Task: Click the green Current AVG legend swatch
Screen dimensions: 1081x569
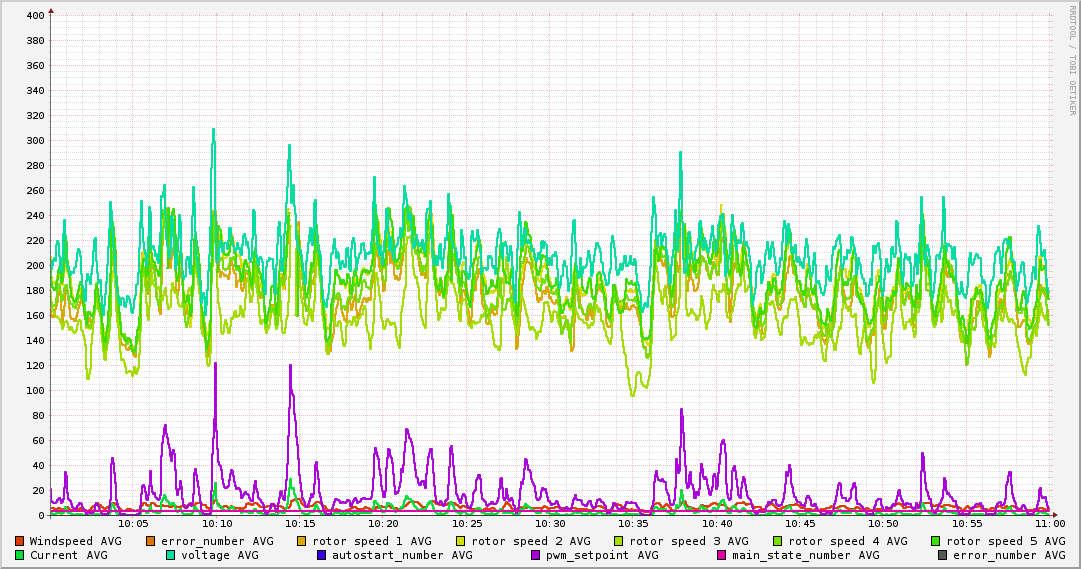Action: [x=20, y=555]
